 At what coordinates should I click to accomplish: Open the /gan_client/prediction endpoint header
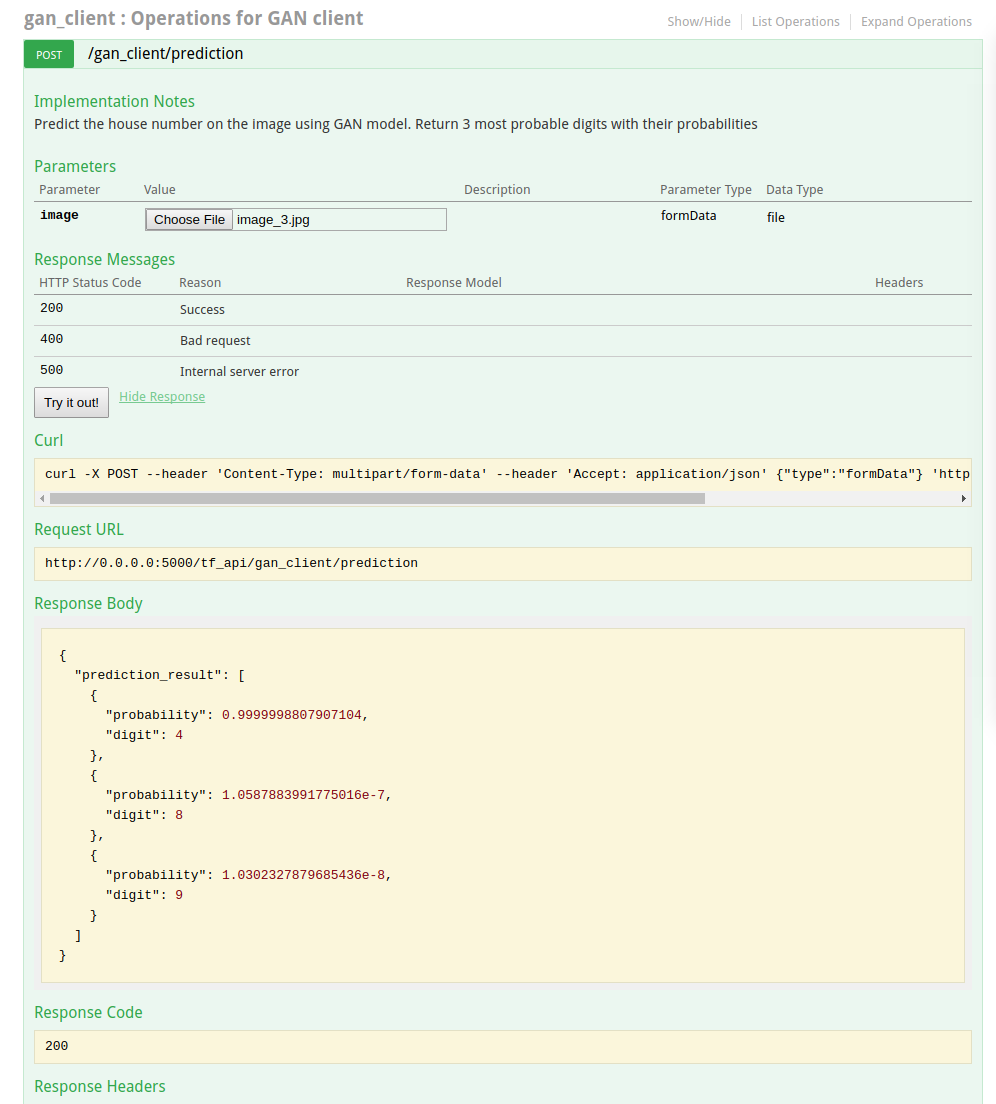pyautogui.click(x=168, y=53)
